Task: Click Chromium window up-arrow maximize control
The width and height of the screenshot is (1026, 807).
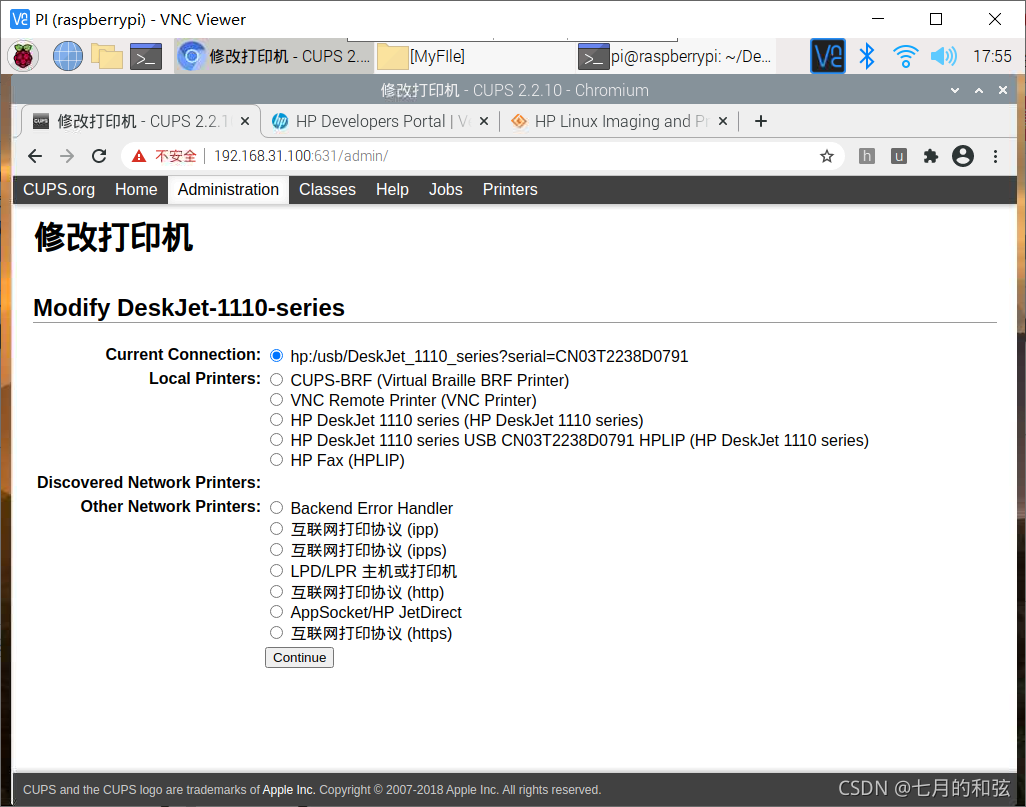Action: click(x=979, y=90)
